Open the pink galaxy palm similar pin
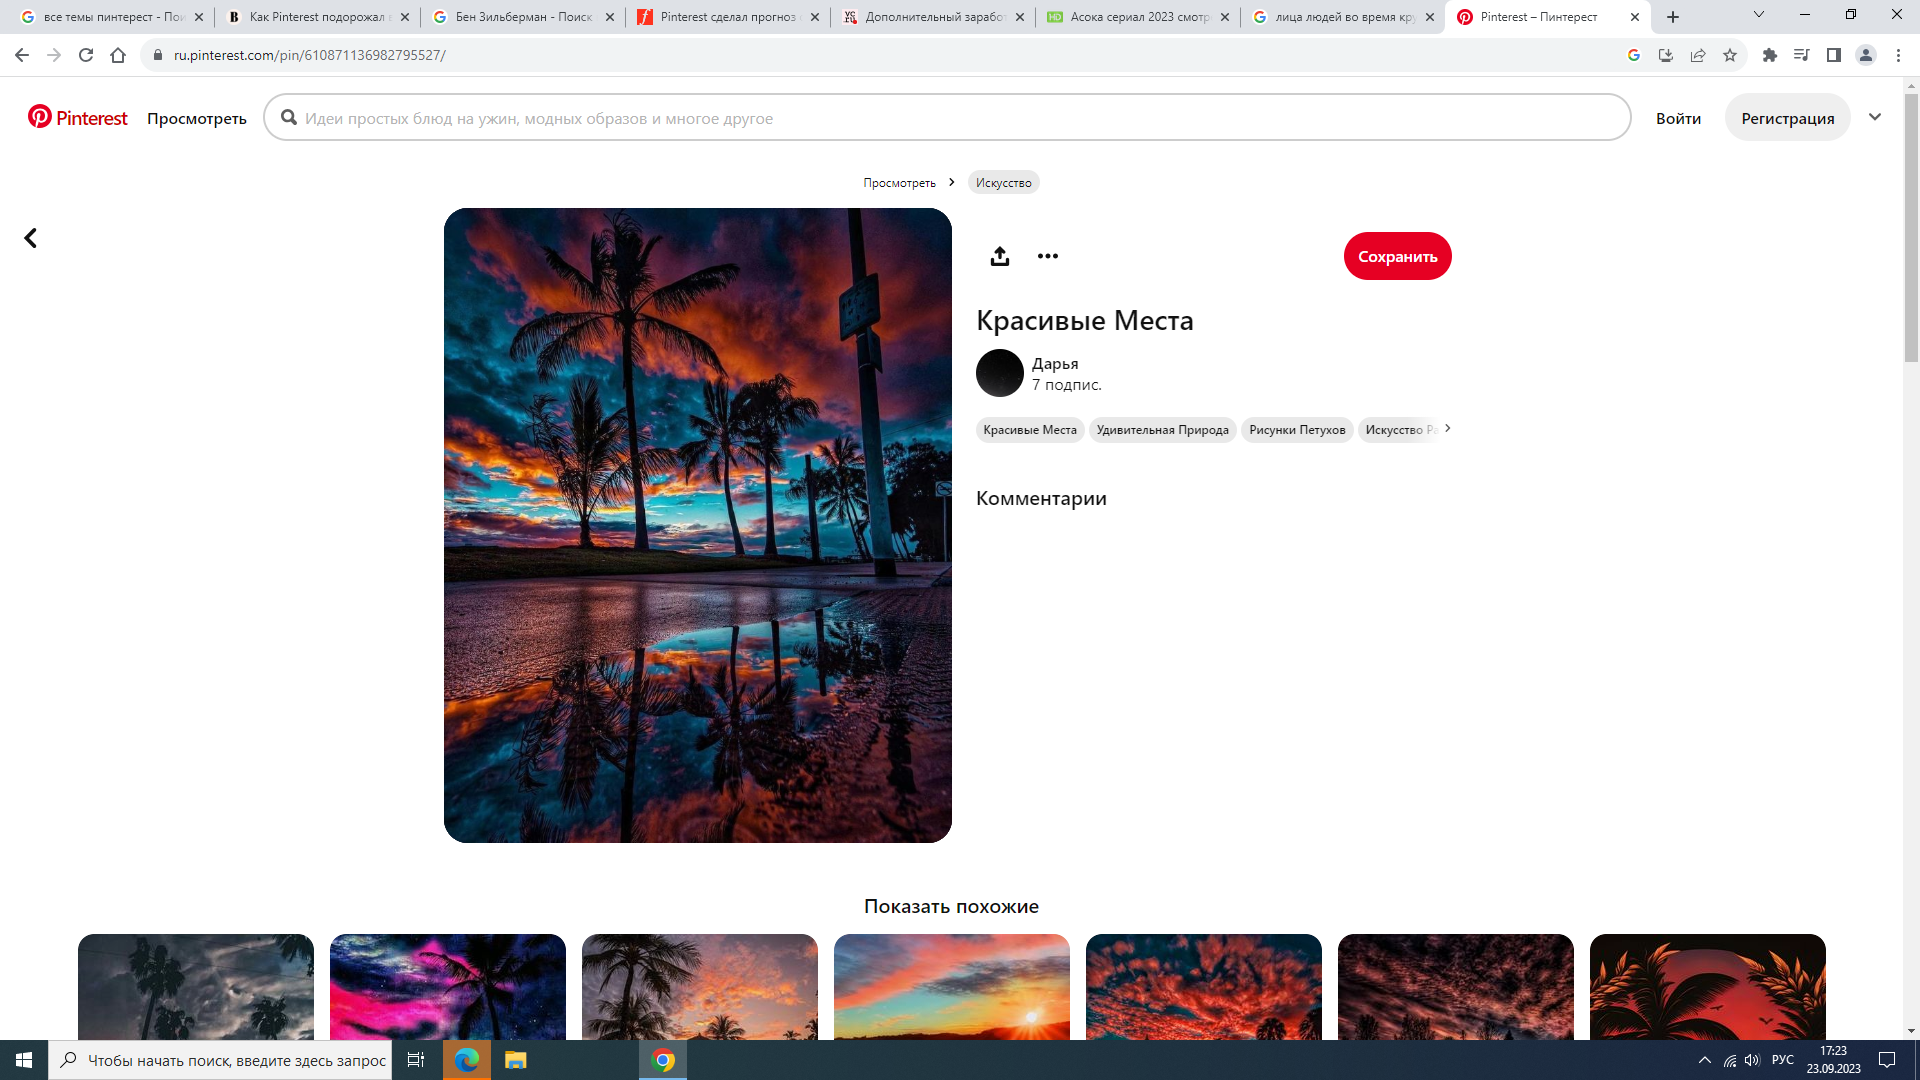 [447, 987]
